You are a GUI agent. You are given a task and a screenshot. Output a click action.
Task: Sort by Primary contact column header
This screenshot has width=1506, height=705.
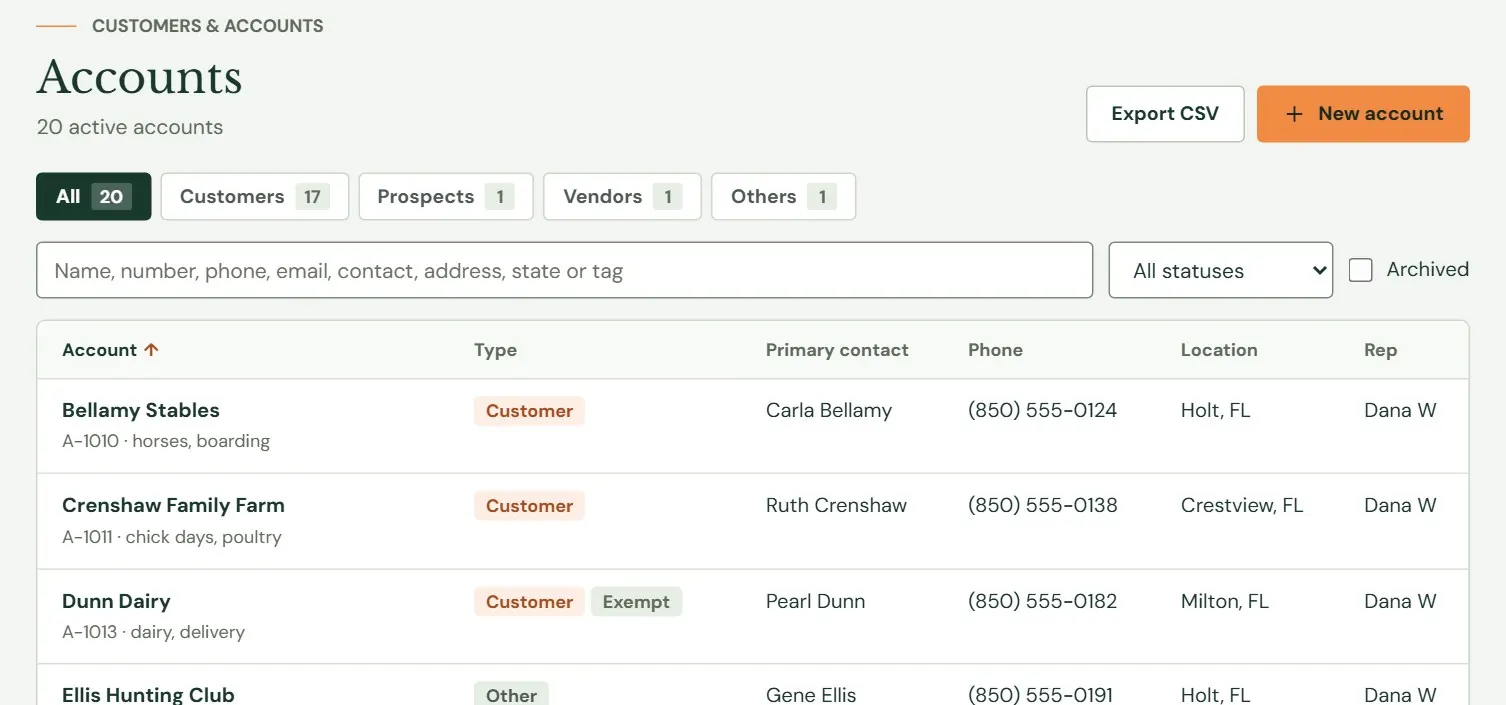click(x=837, y=350)
